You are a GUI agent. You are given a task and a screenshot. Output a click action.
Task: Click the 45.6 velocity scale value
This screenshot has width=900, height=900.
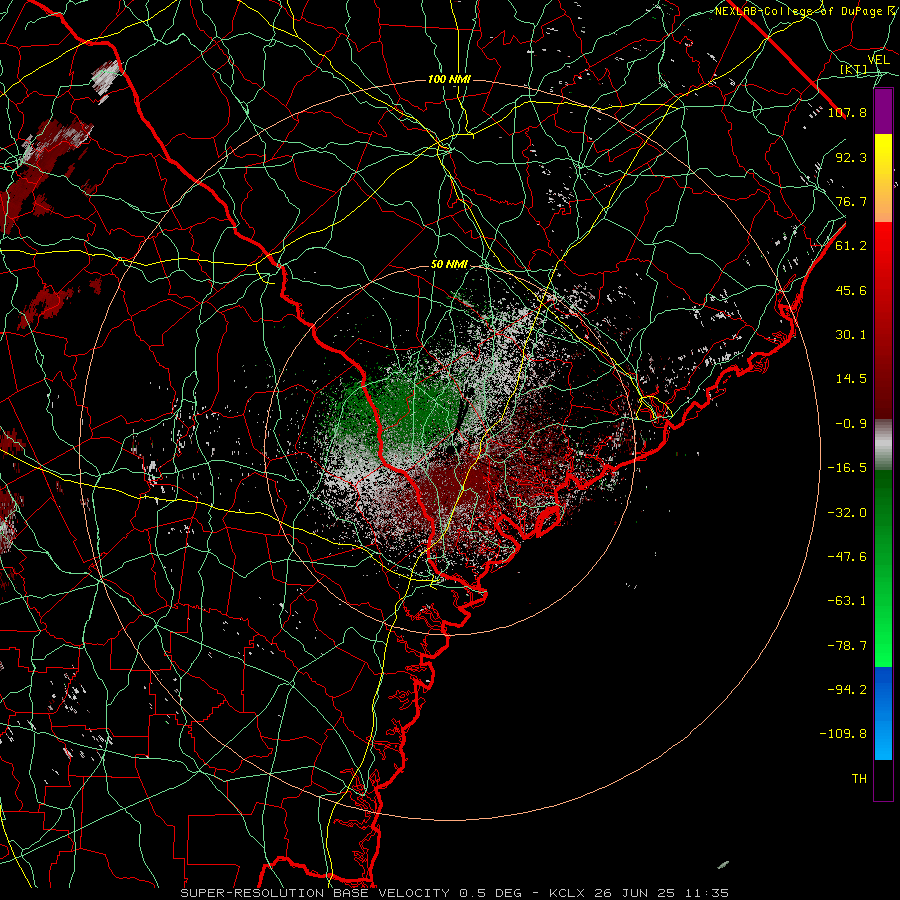click(851, 290)
